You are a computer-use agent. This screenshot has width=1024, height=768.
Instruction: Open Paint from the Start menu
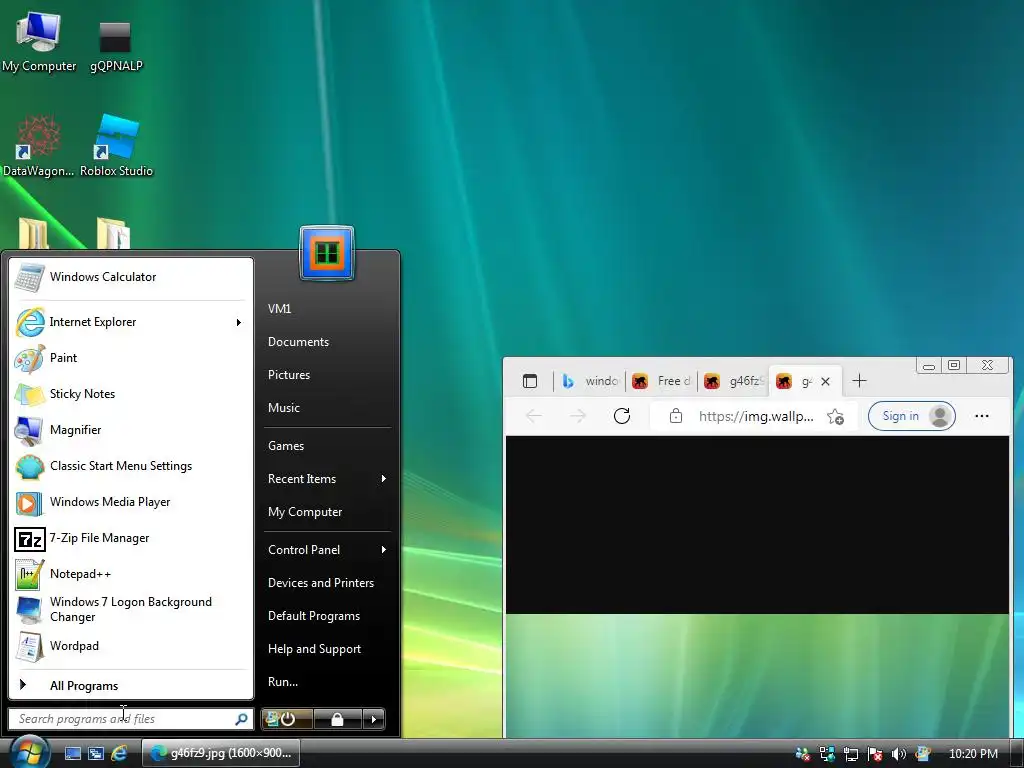pos(131,358)
